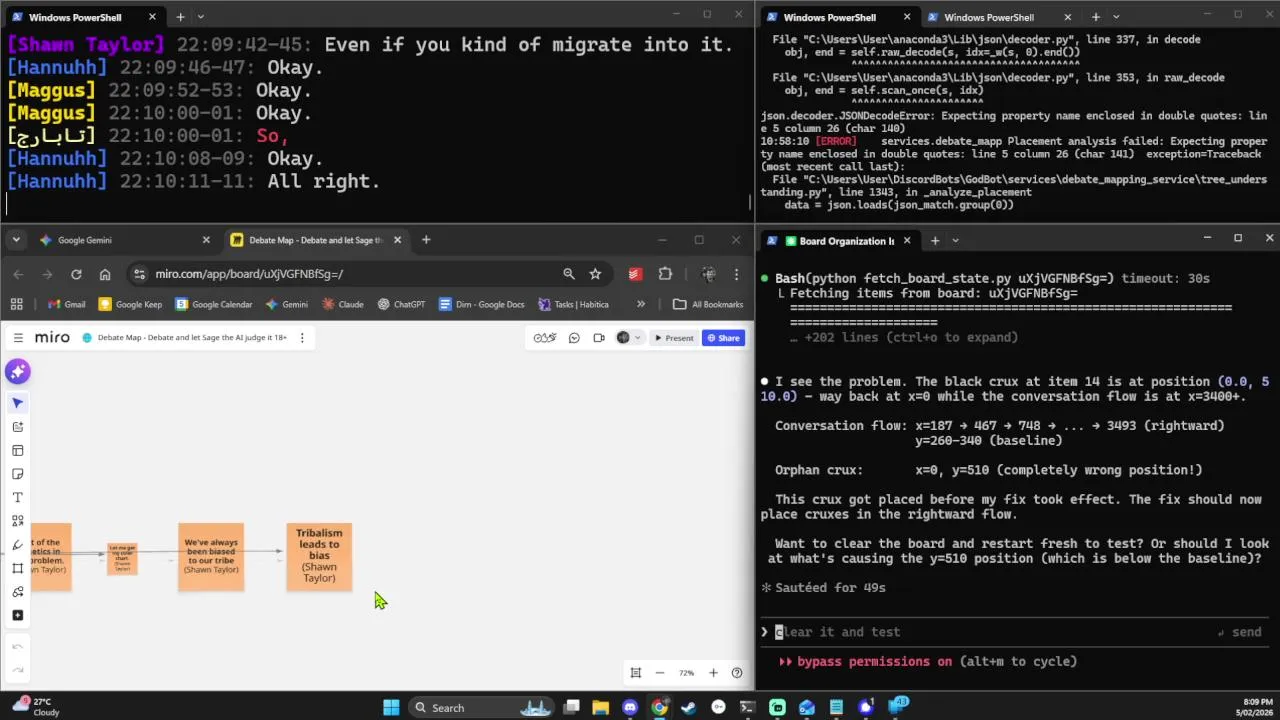
Task: Switch to second Windows PowerShell tab on right
Action: (999, 17)
